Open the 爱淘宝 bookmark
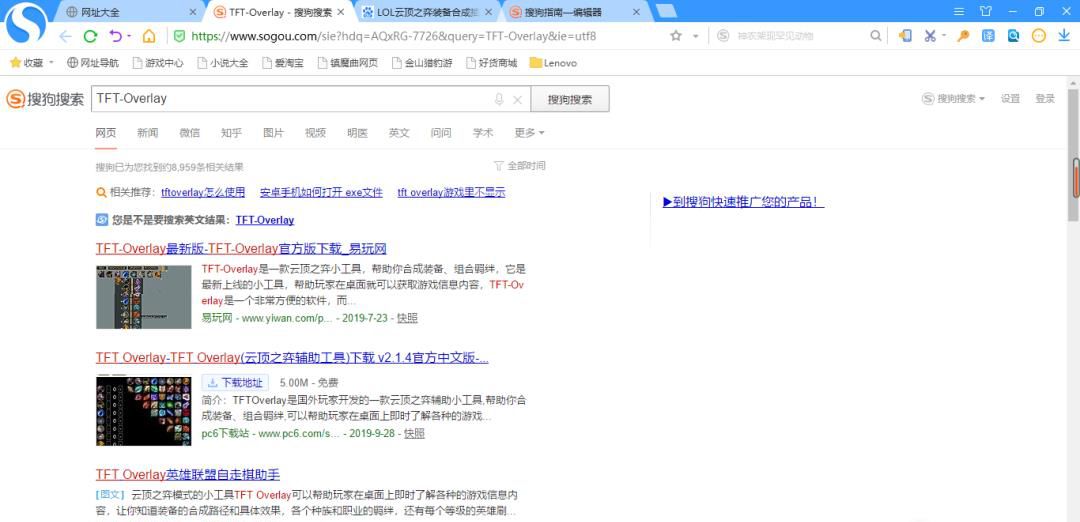This screenshot has height=522, width=1080. click(283, 63)
